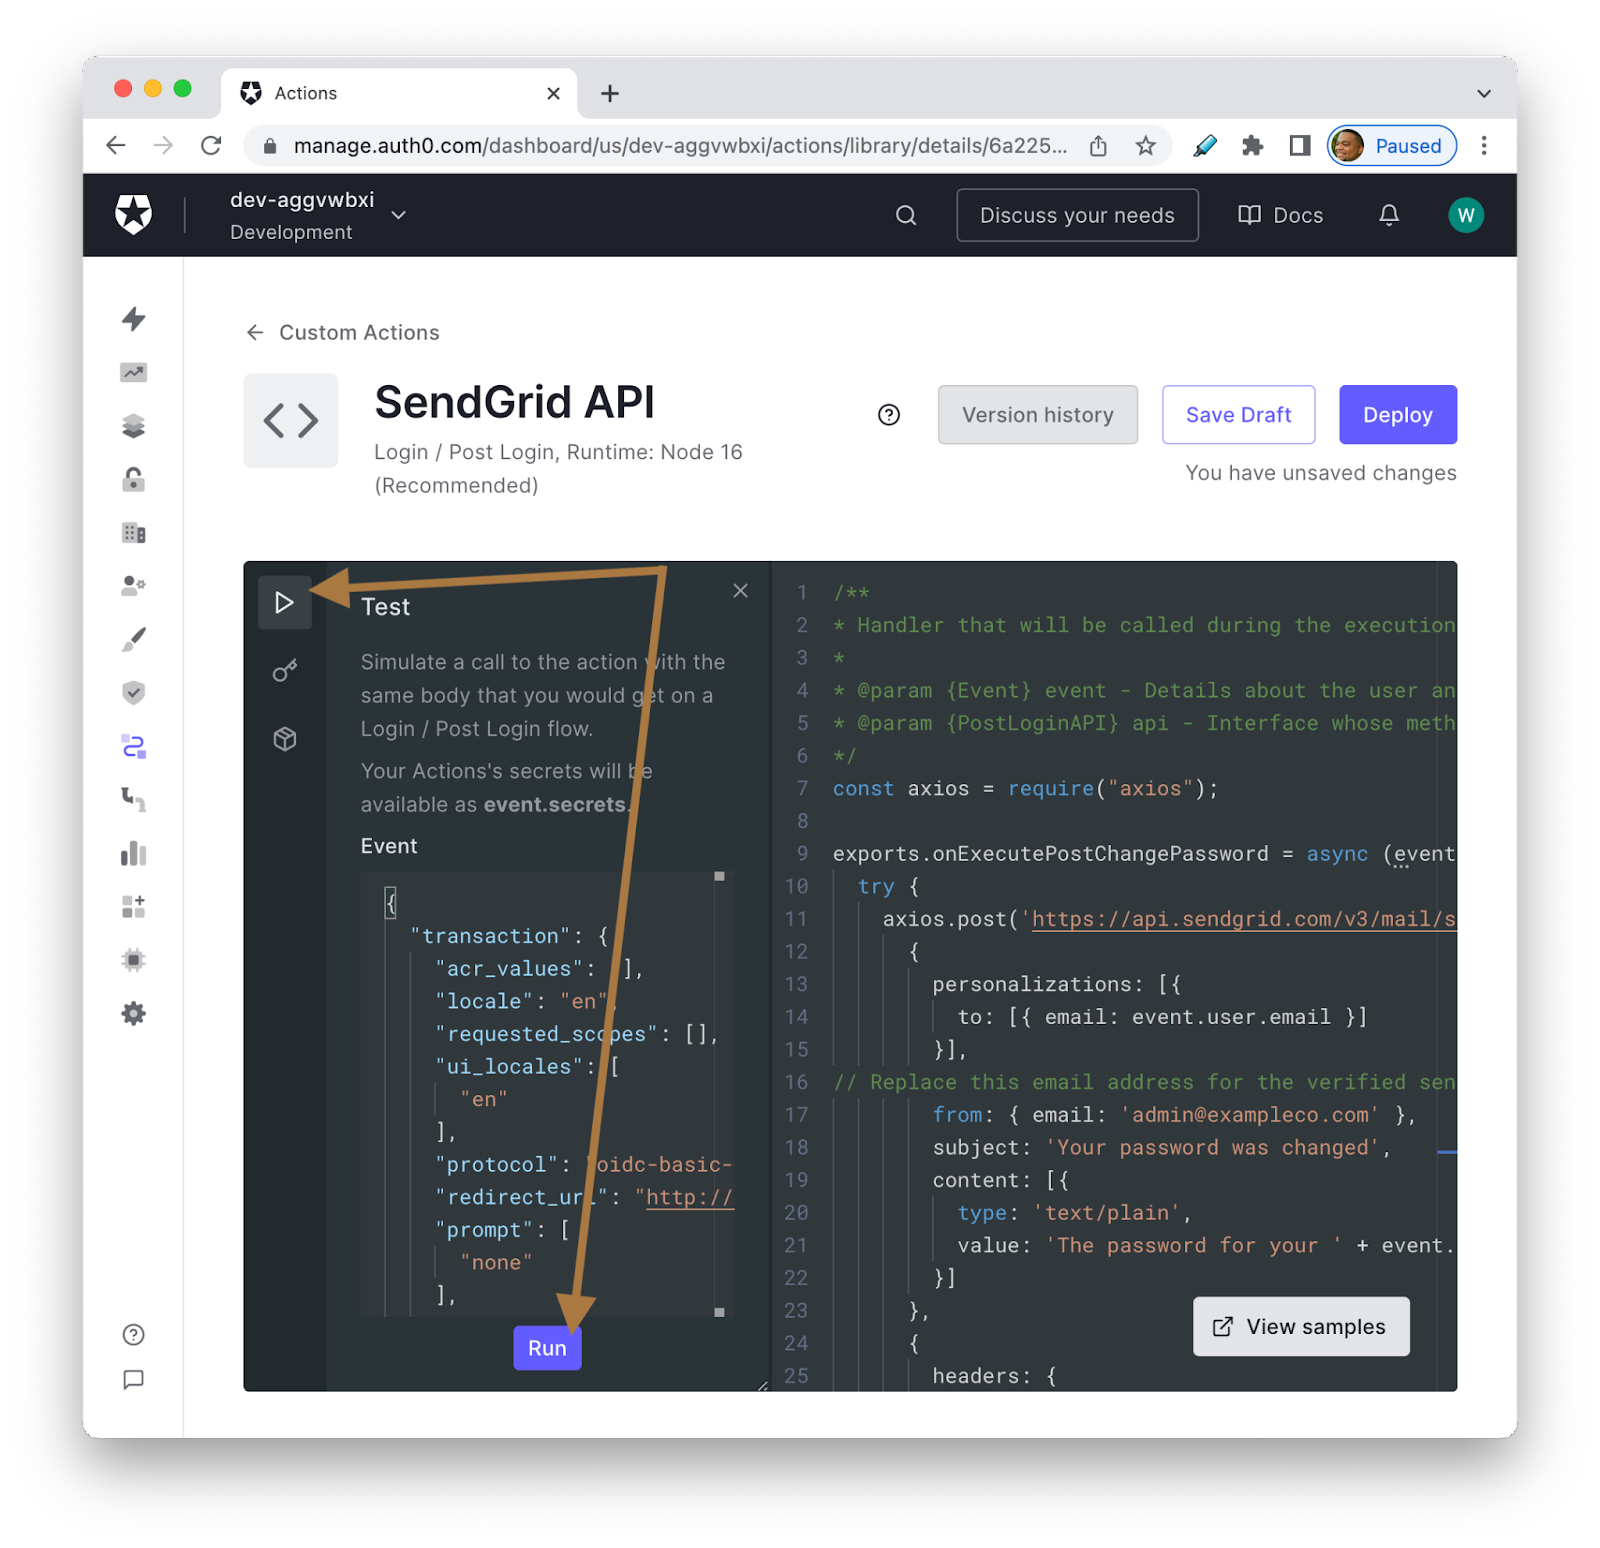Click the share page icon in address bar
The width and height of the screenshot is (1600, 1548).
click(1098, 146)
